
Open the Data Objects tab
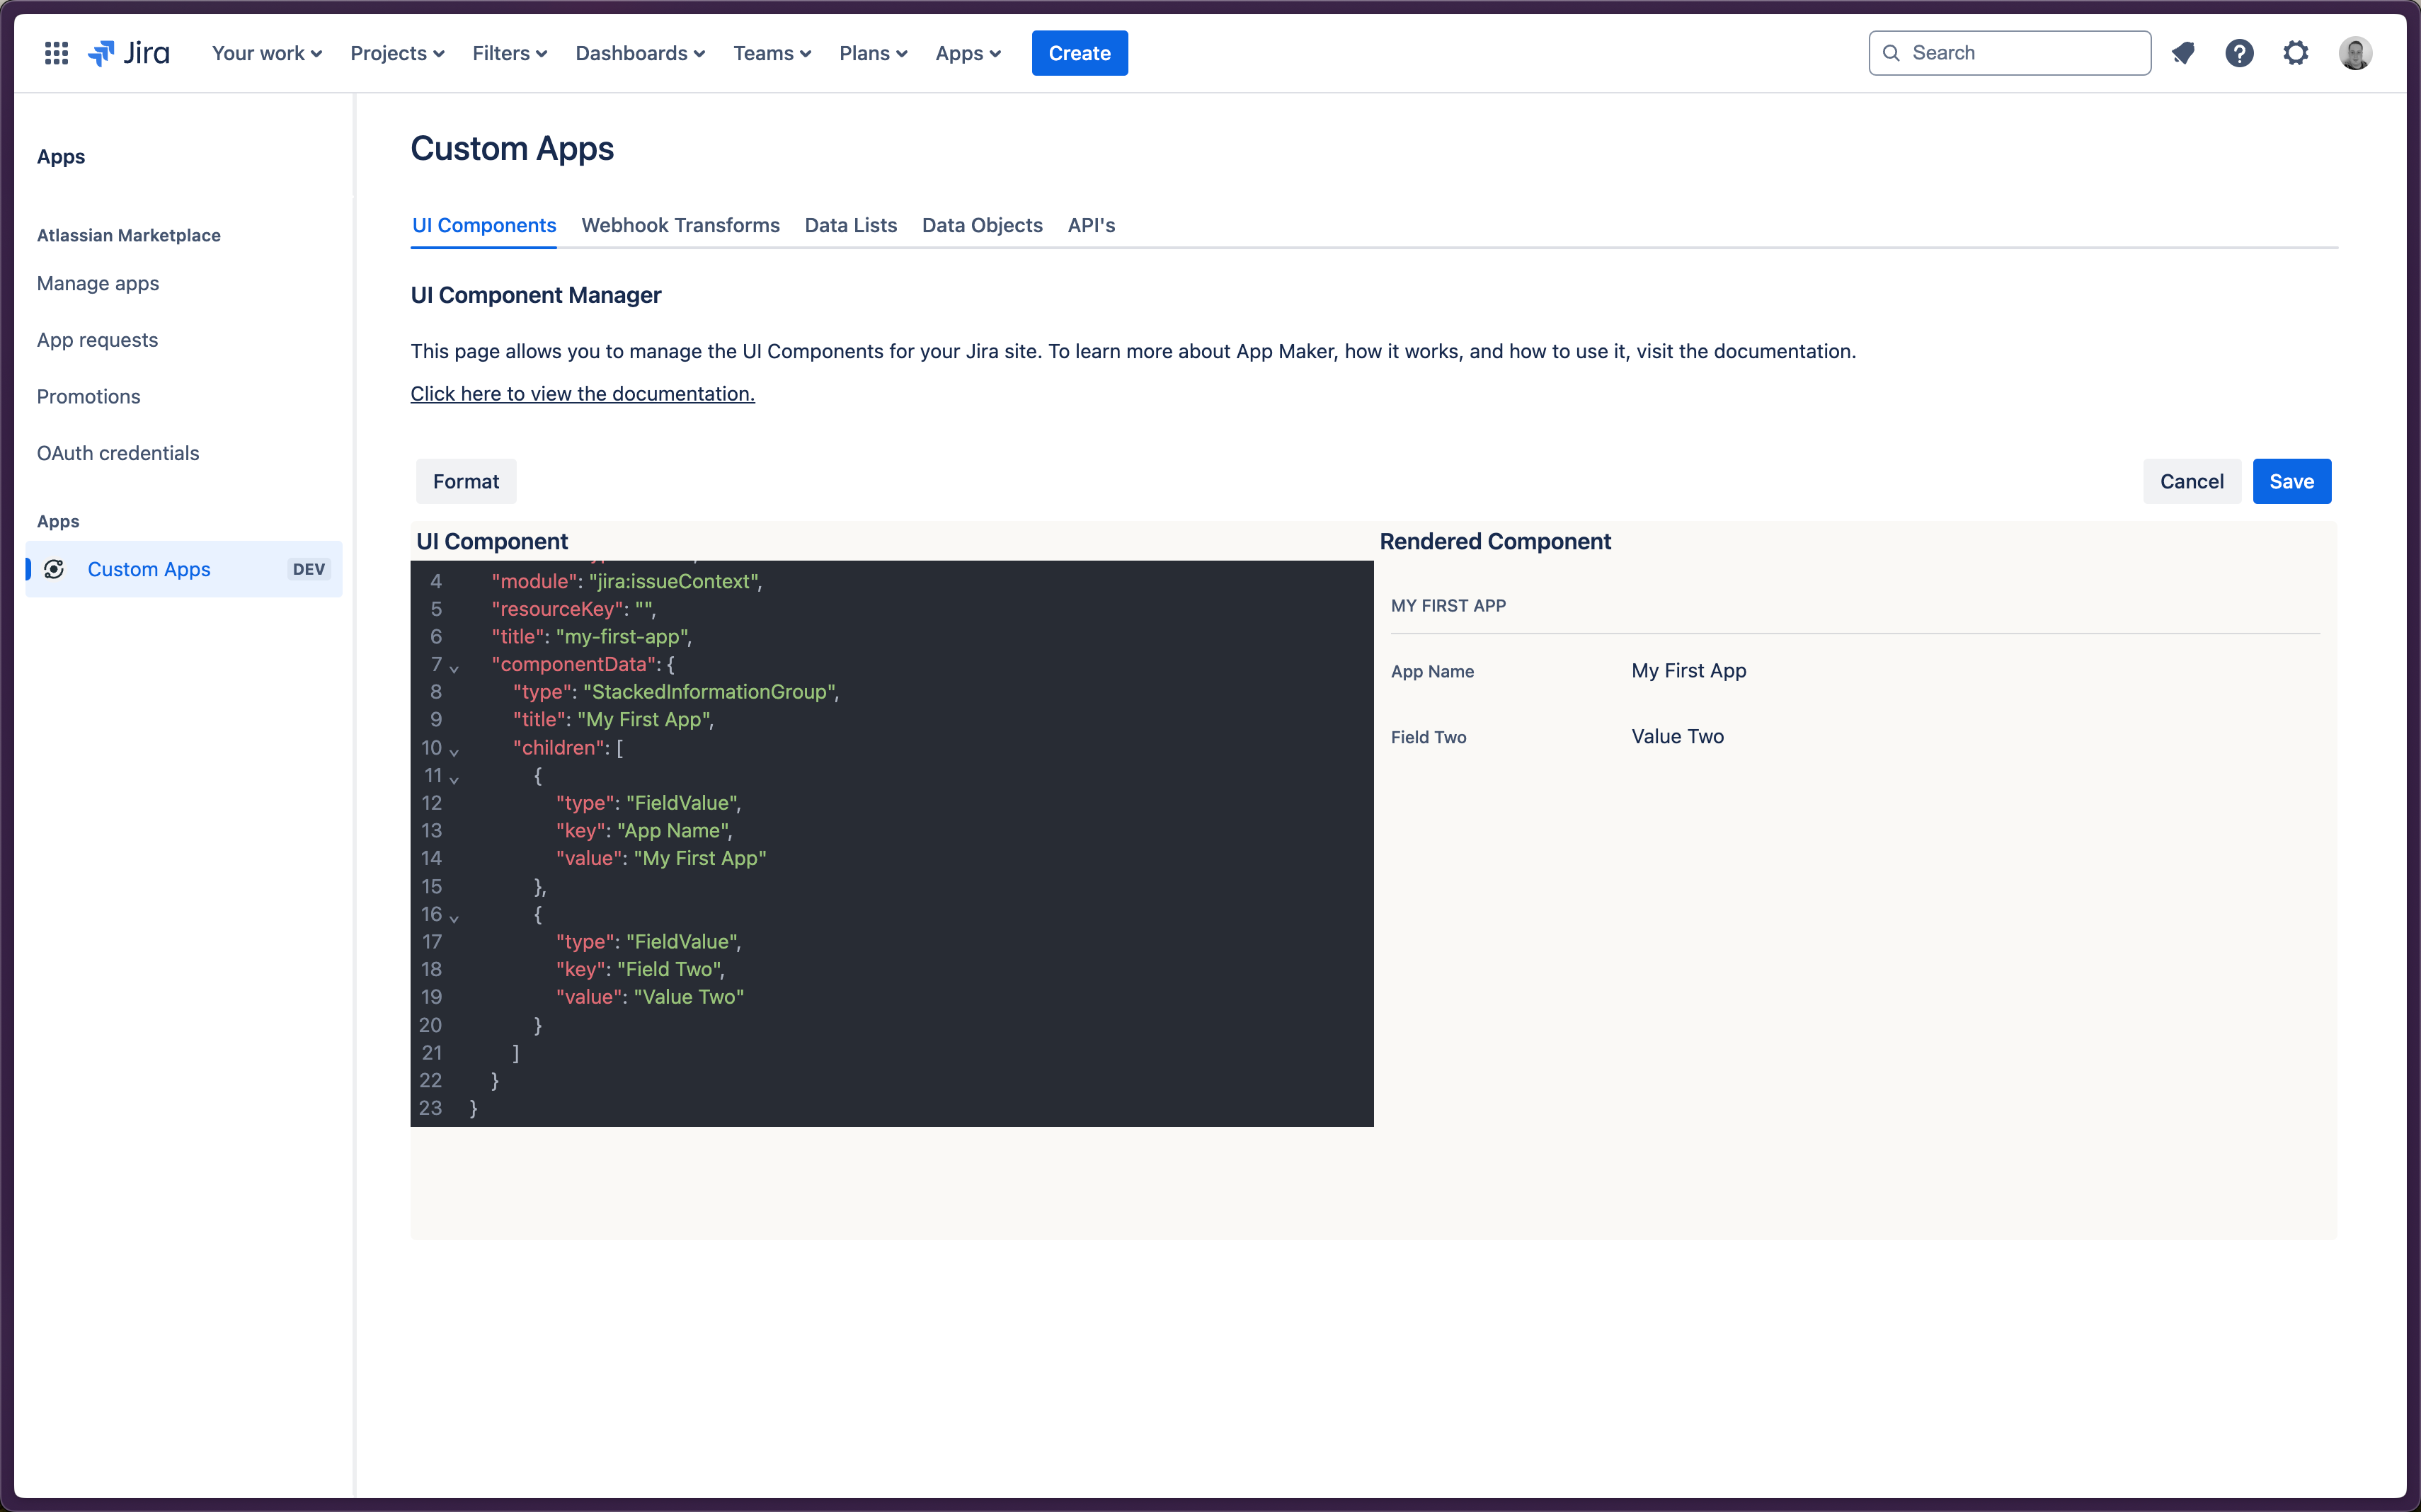[980, 223]
